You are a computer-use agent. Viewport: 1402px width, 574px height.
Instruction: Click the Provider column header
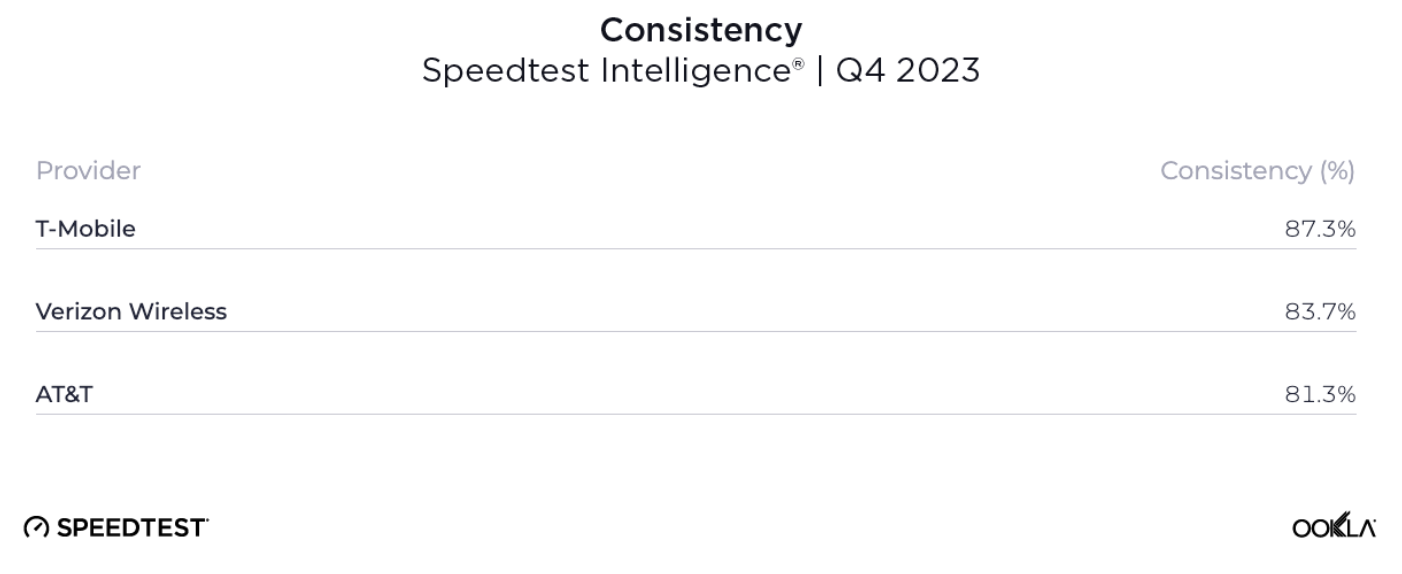pyautogui.click(x=88, y=171)
